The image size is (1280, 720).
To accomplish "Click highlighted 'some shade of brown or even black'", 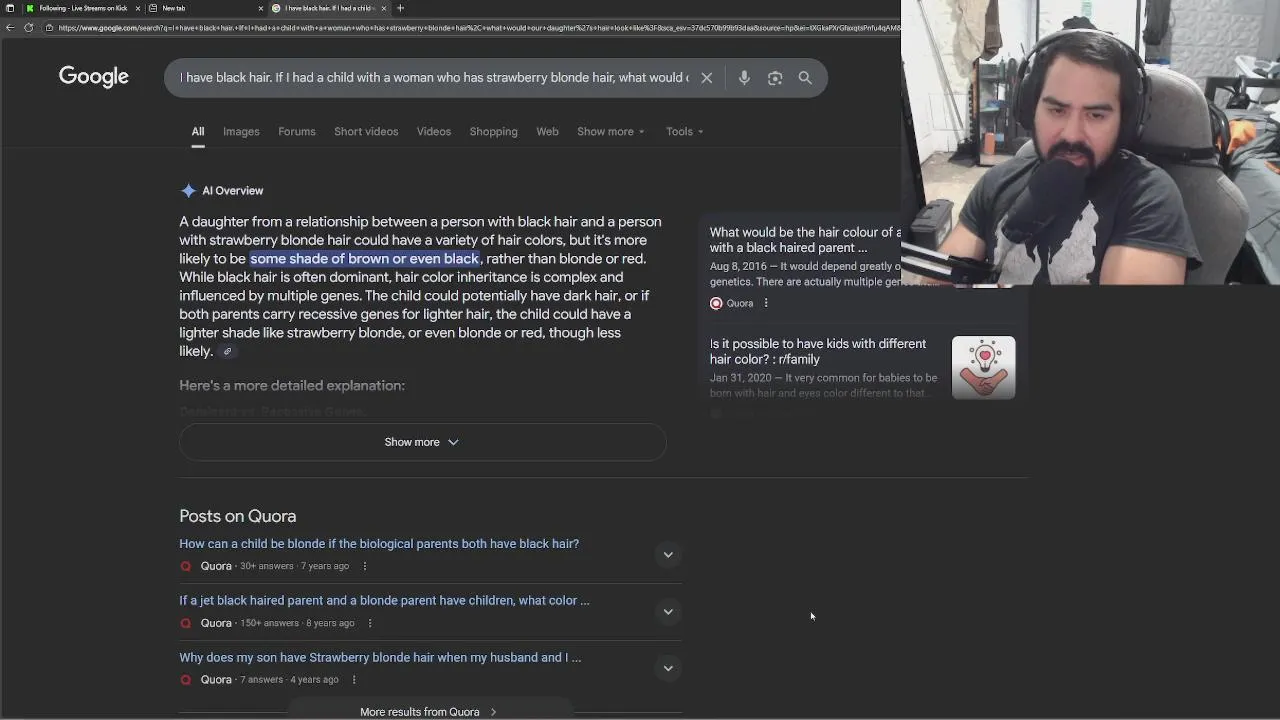I will pos(364,259).
